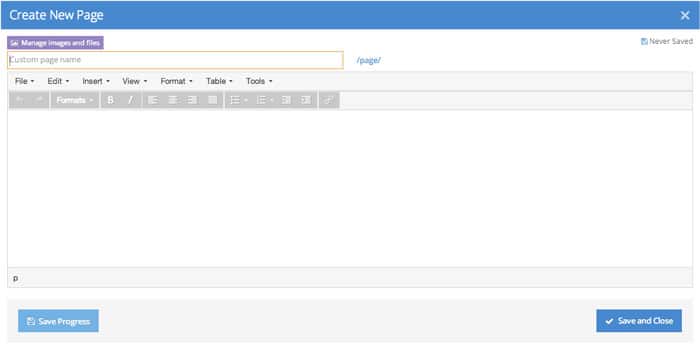The height and width of the screenshot is (362, 700).
Task: Increase indent of text
Action: [306, 100]
